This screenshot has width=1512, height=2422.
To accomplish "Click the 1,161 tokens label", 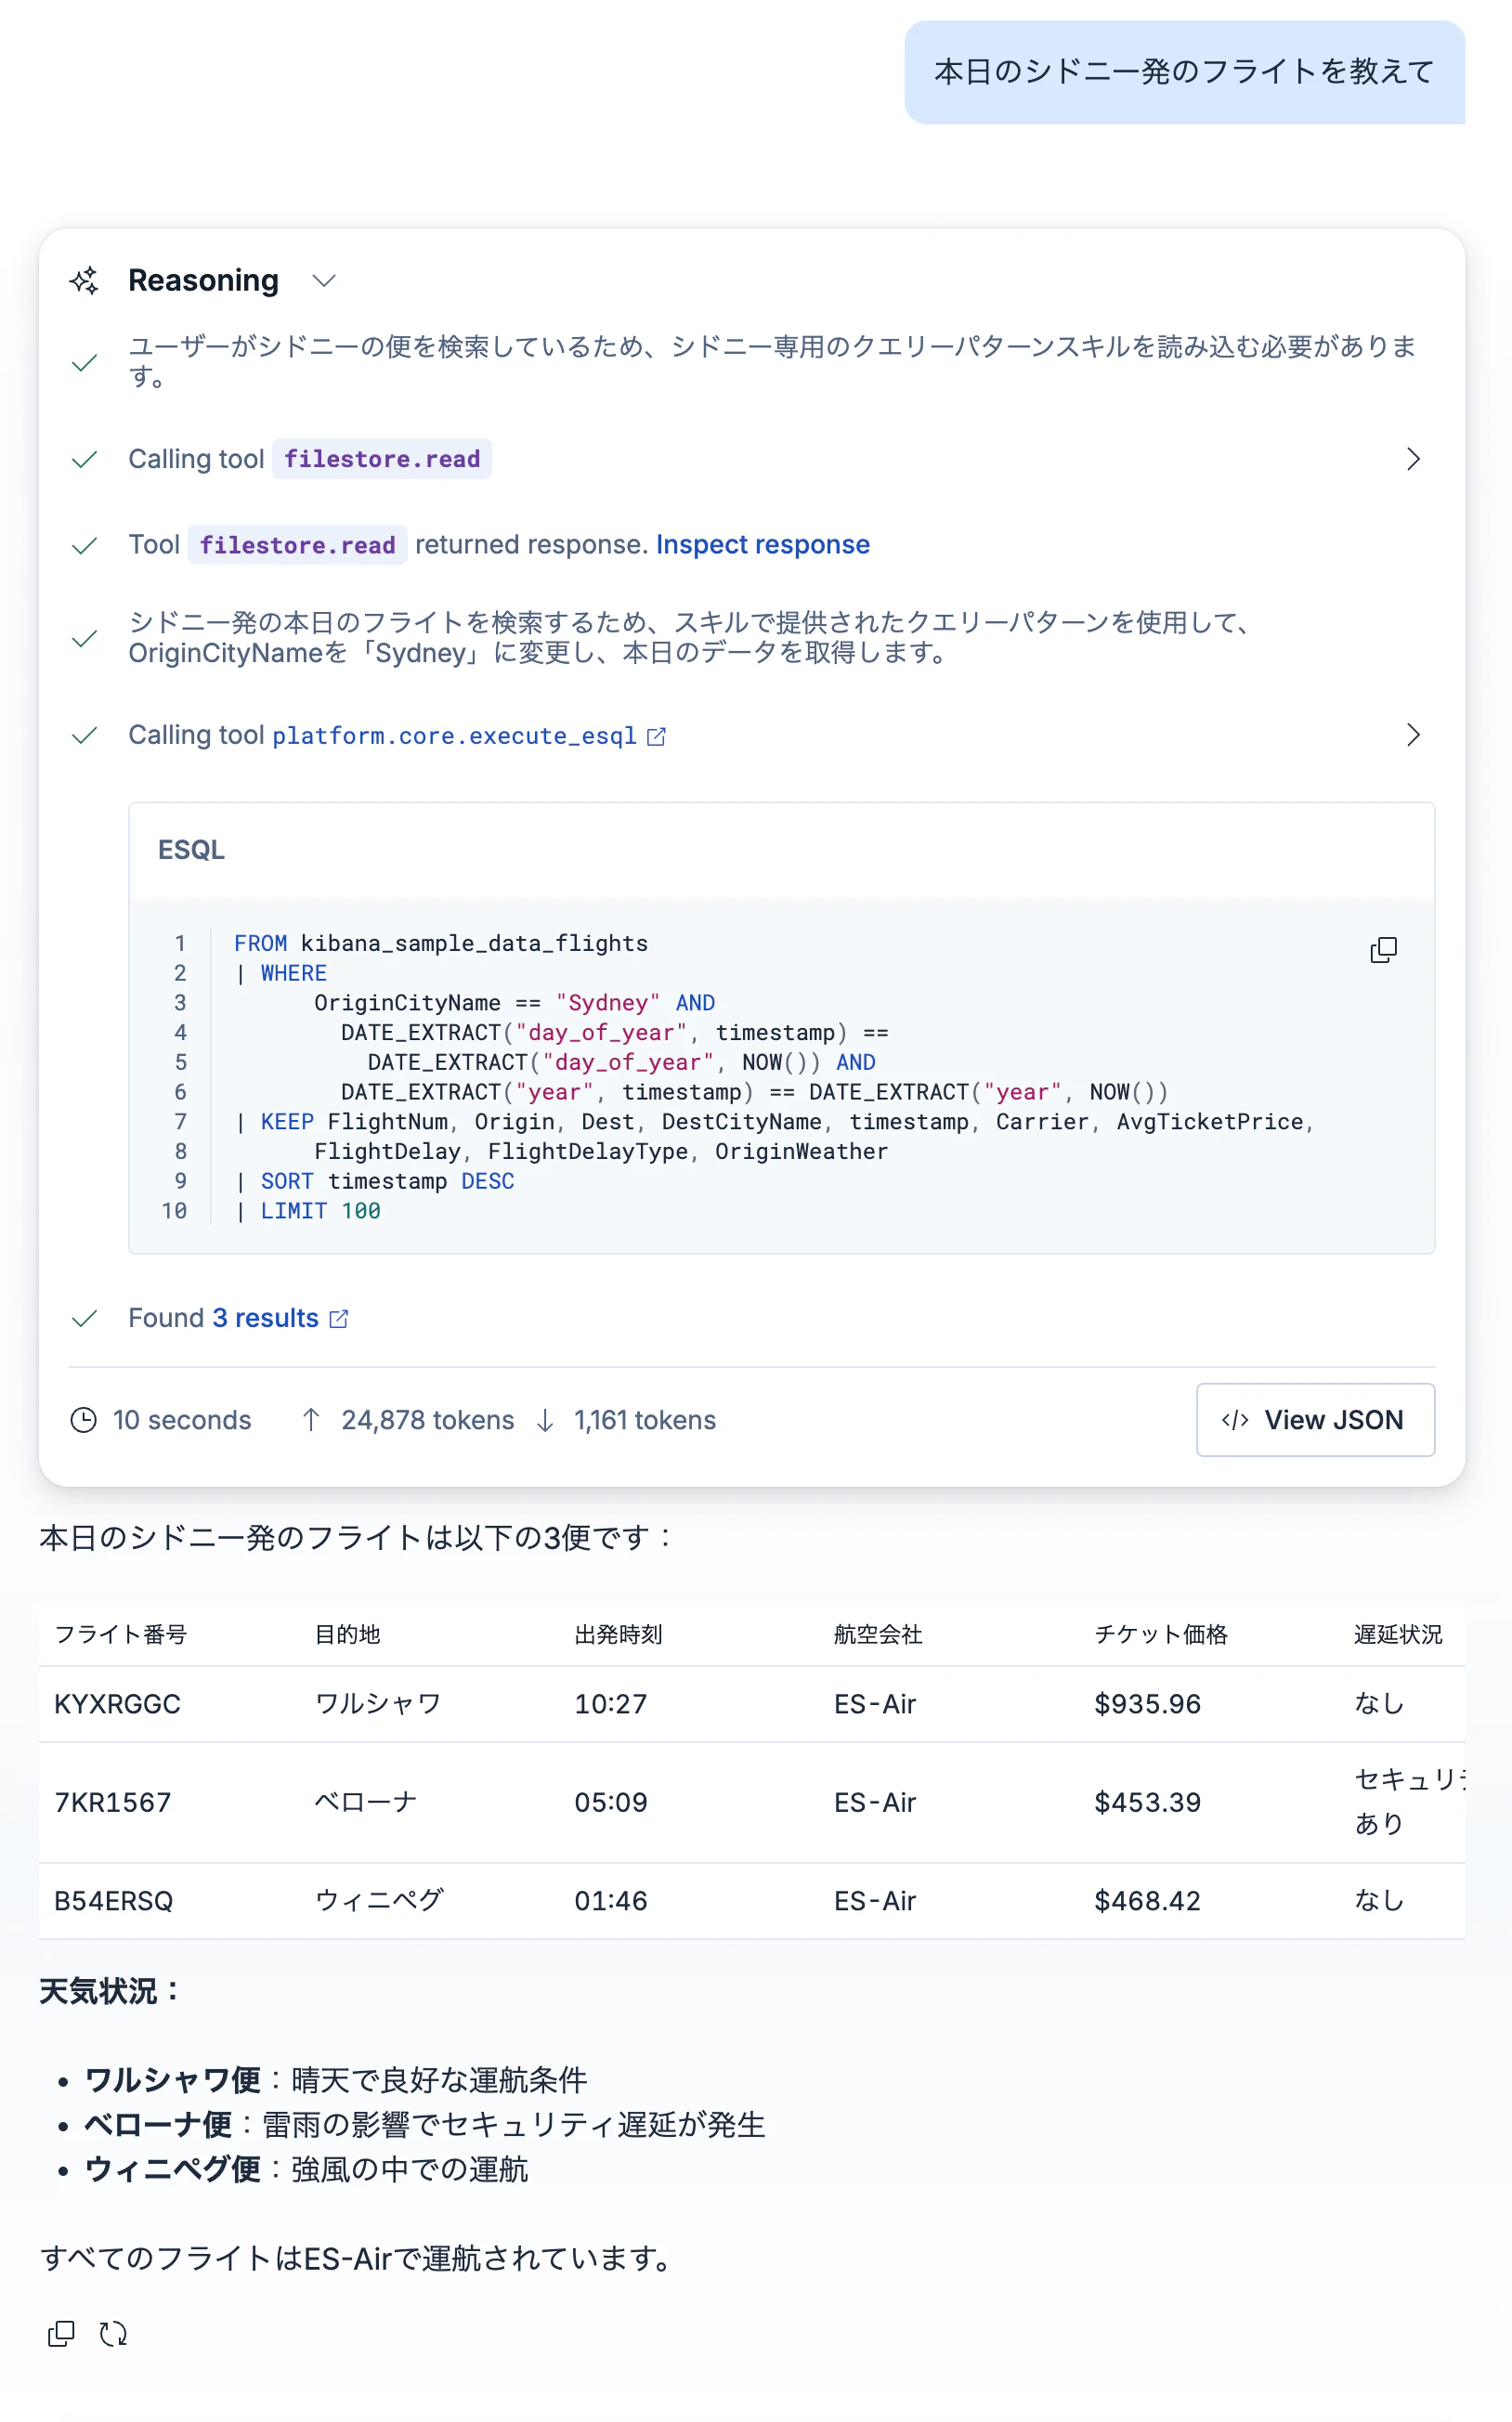I will 644,1420.
